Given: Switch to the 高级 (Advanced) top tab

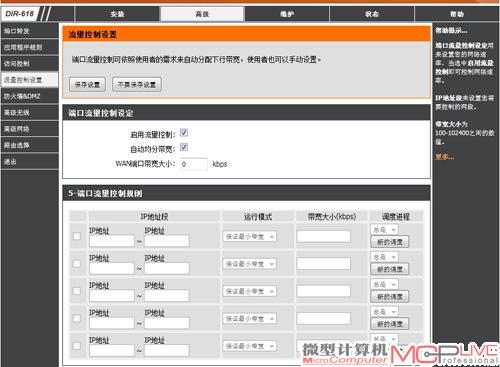Looking at the screenshot, I should 202,14.
